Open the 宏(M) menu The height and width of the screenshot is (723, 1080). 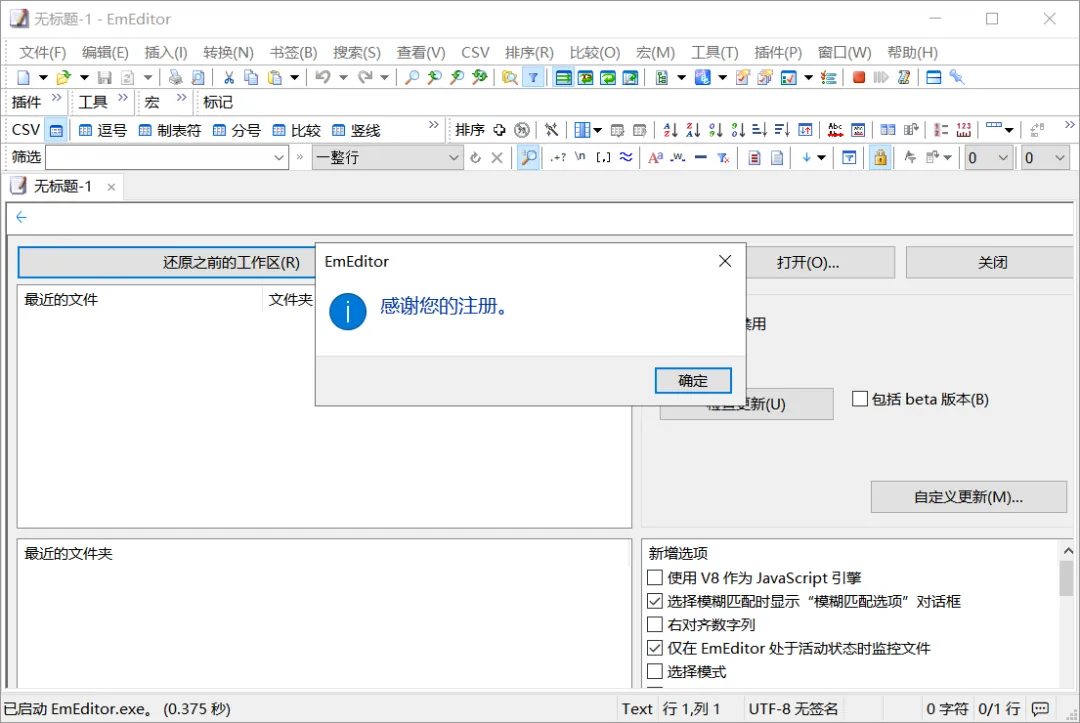click(655, 52)
